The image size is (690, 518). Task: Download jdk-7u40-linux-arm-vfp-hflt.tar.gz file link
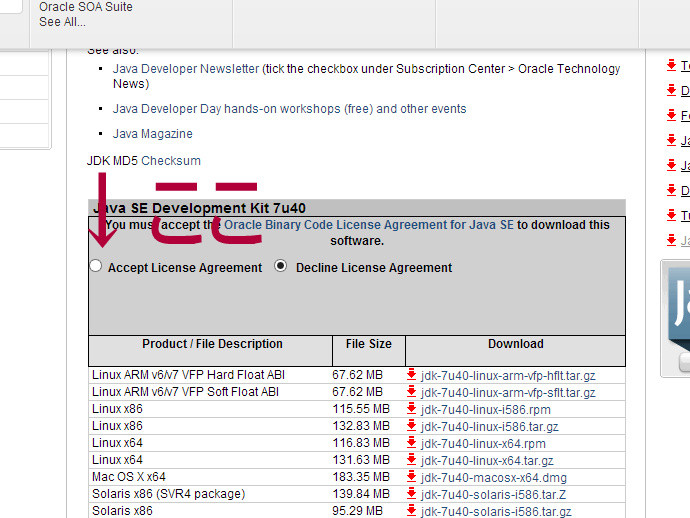[x=508, y=376]
